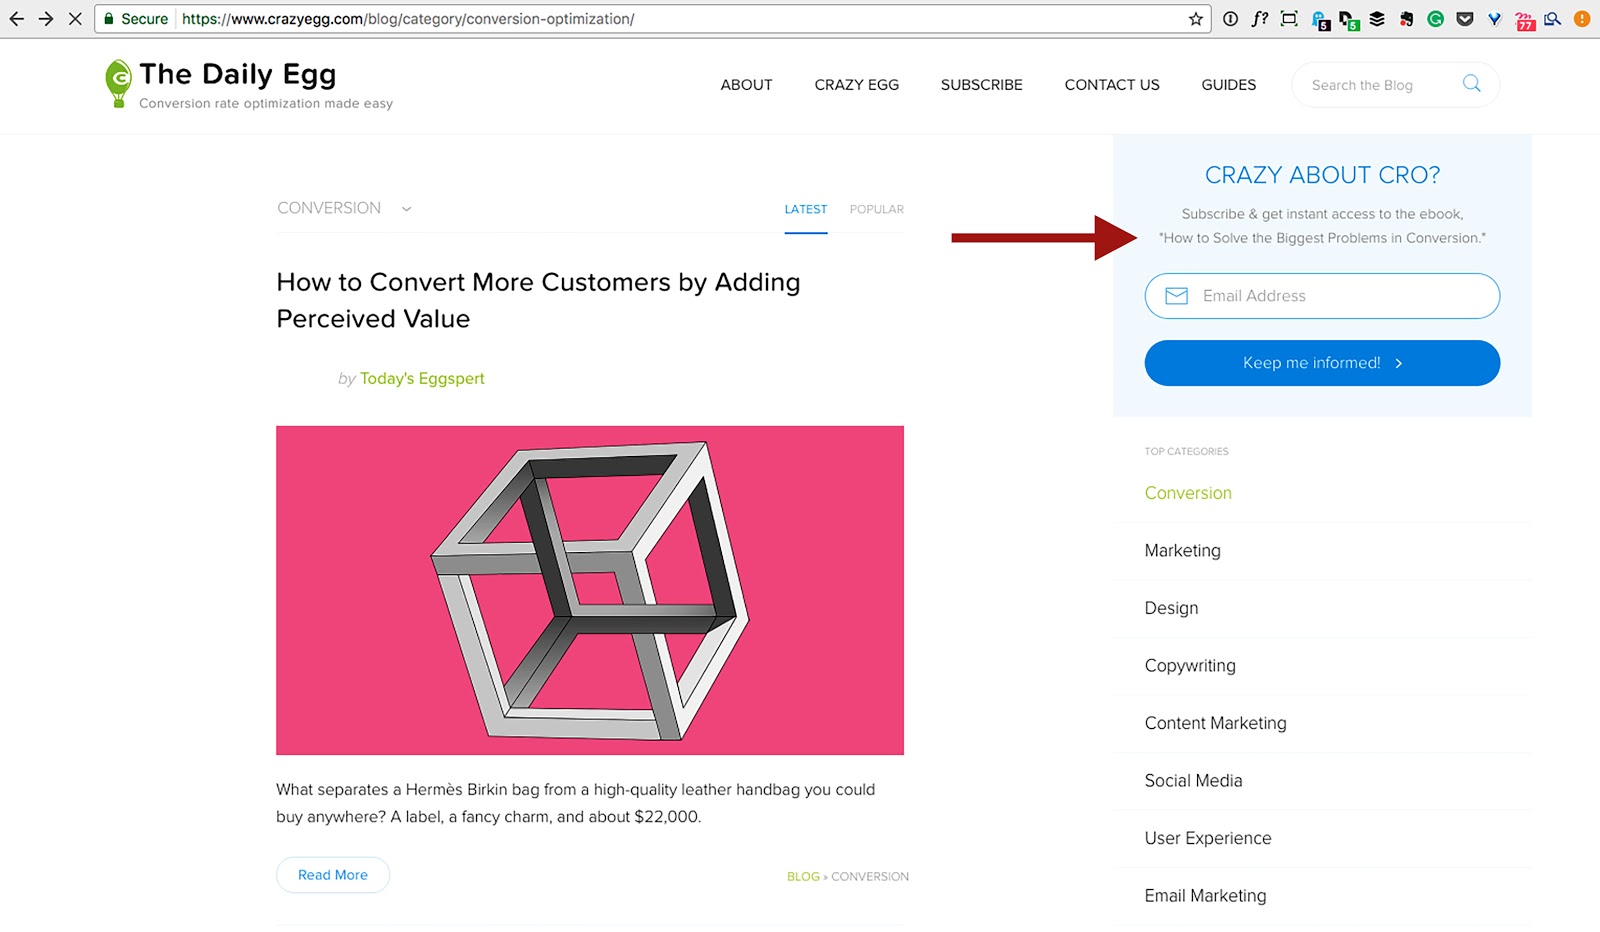1600x932 pixels.
Task: Stop loading the page with the X
Action: tap(75, 19)
